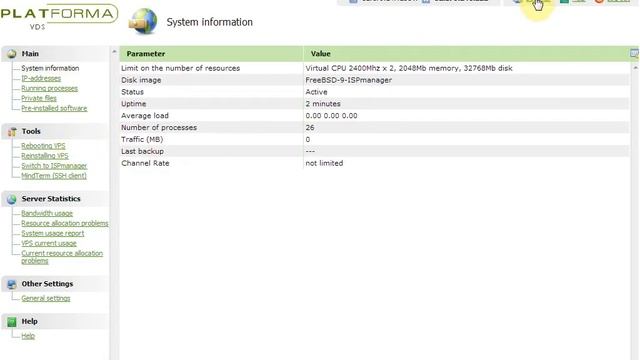Open the System usage report link
Viewport: 640px width, 360px height.
(x=53, y=233)
